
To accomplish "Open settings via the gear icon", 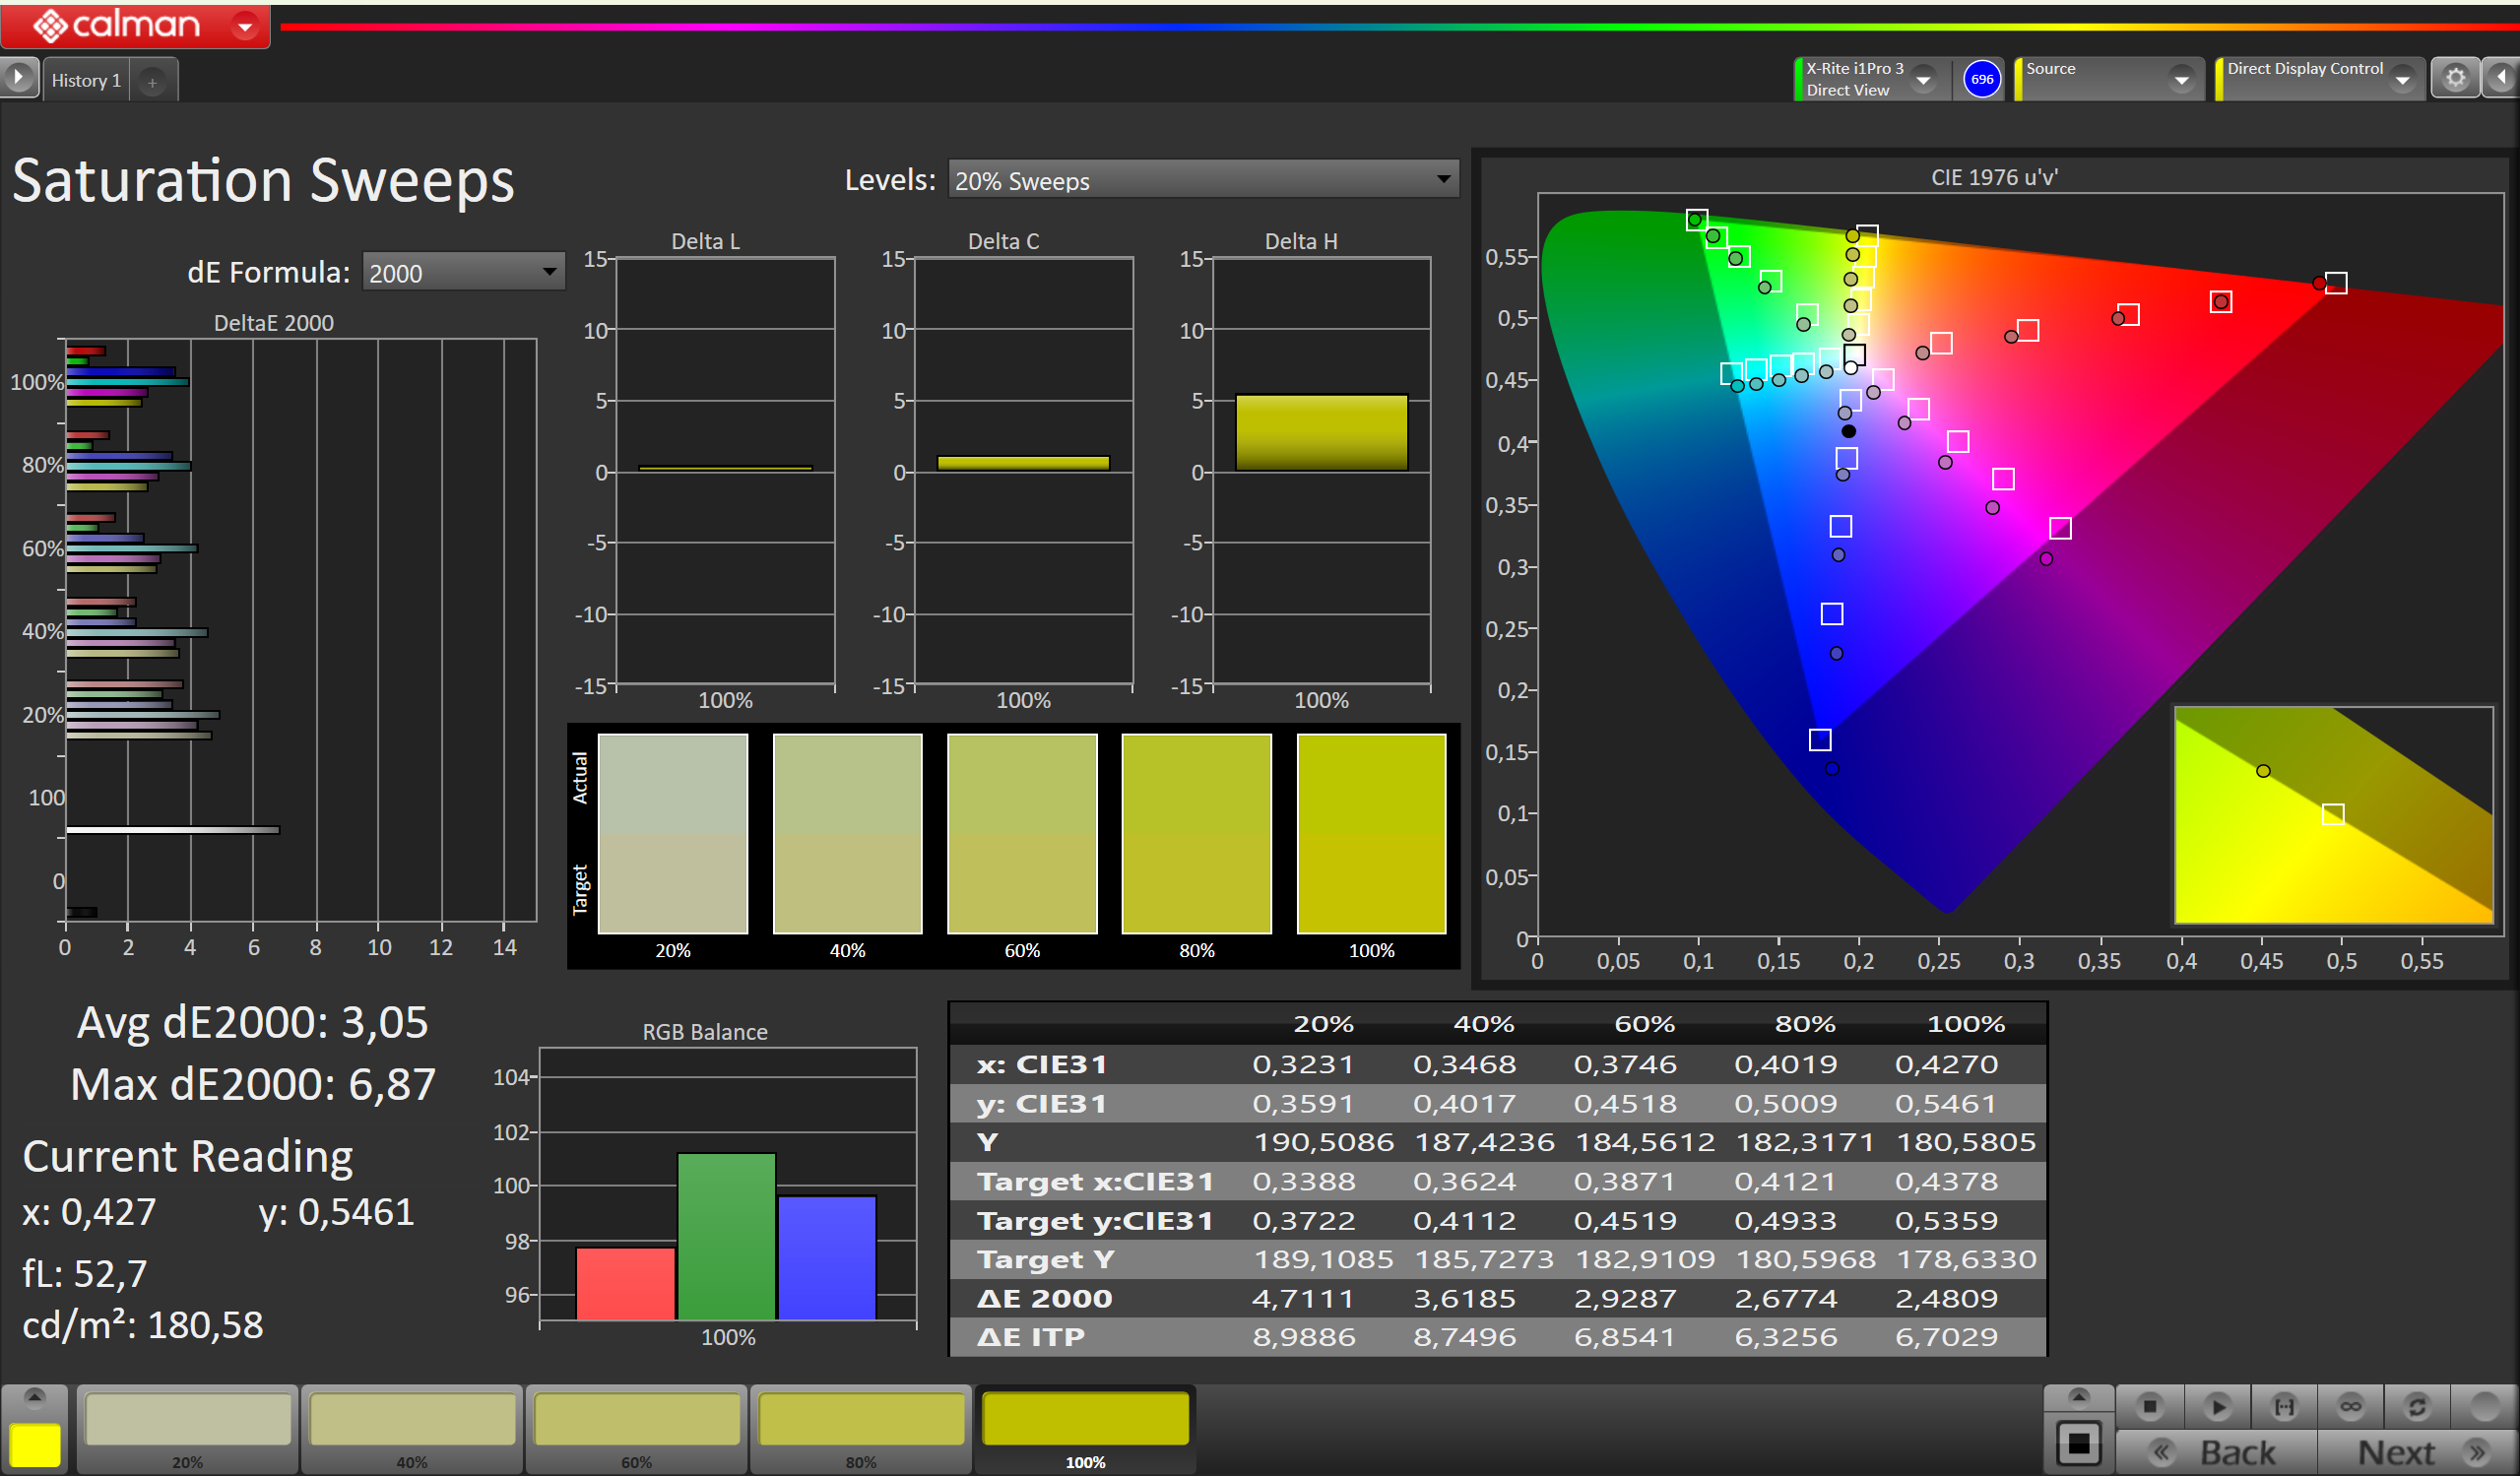I will [x=2455, y=78].
